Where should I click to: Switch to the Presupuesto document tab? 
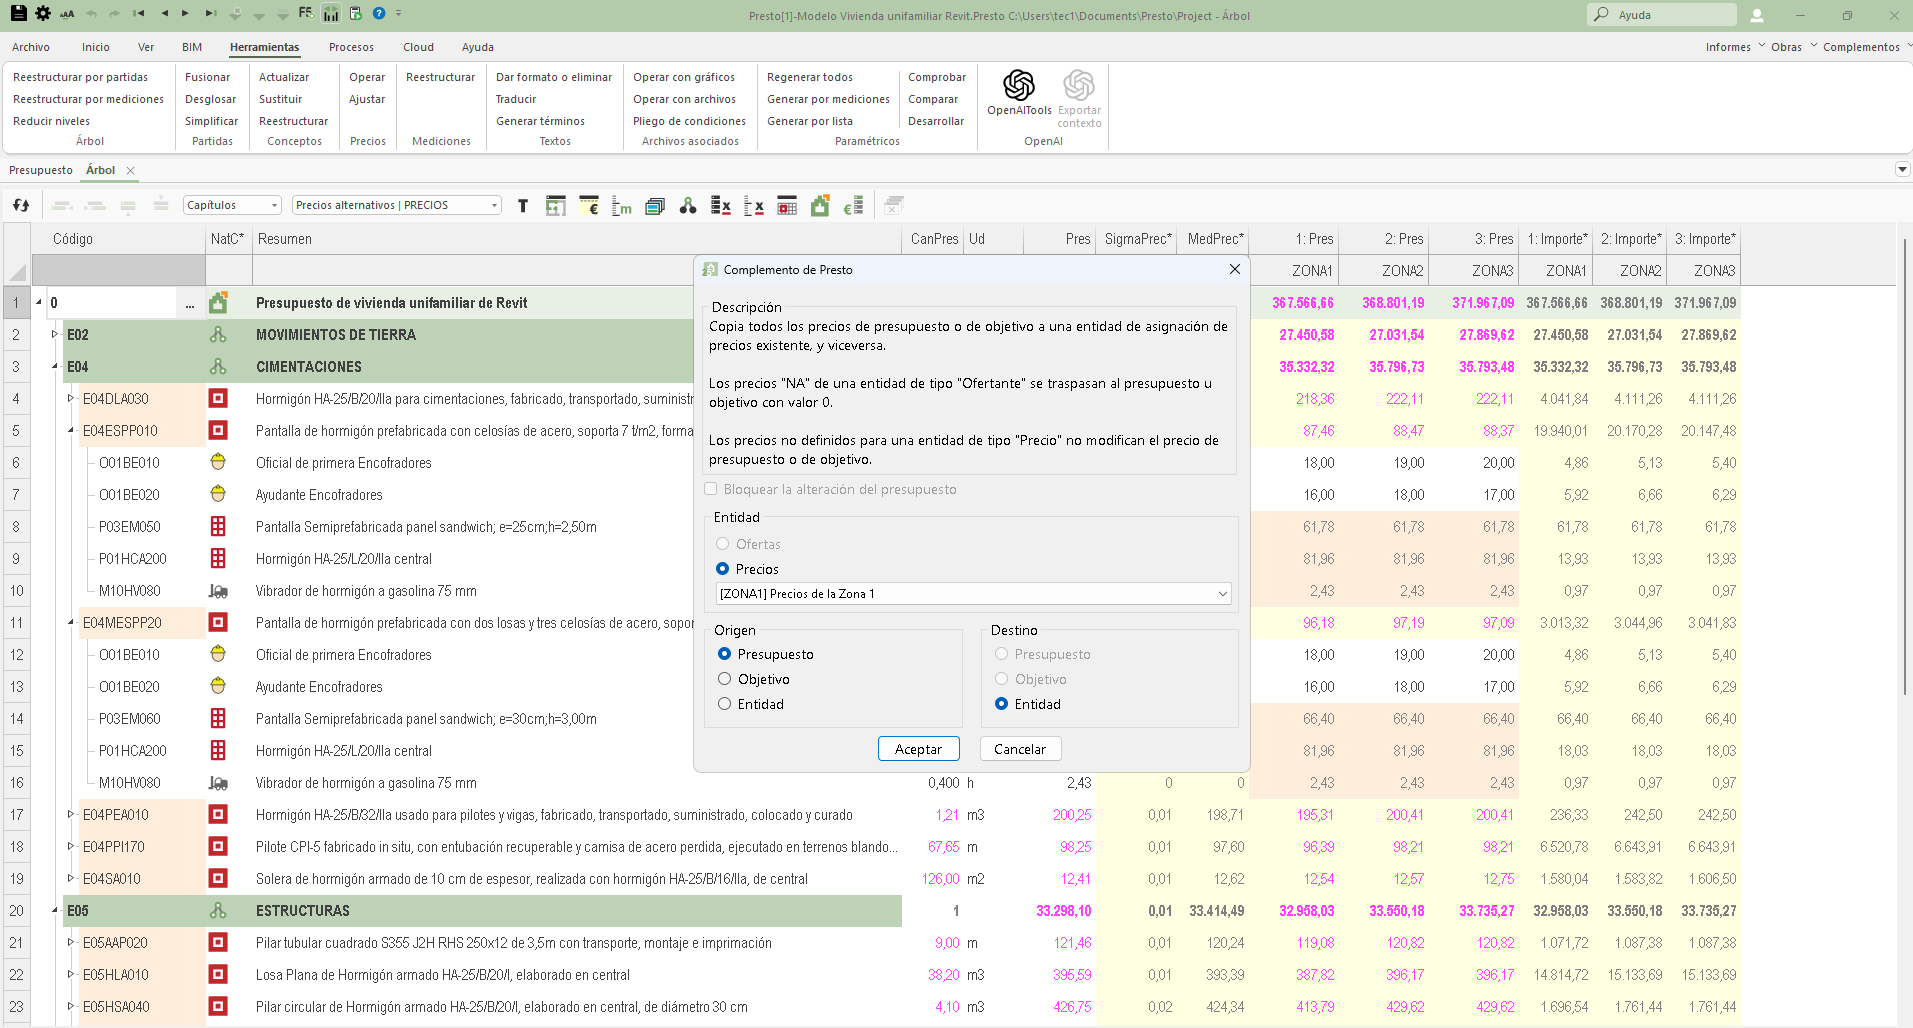[x=41, y=170]
